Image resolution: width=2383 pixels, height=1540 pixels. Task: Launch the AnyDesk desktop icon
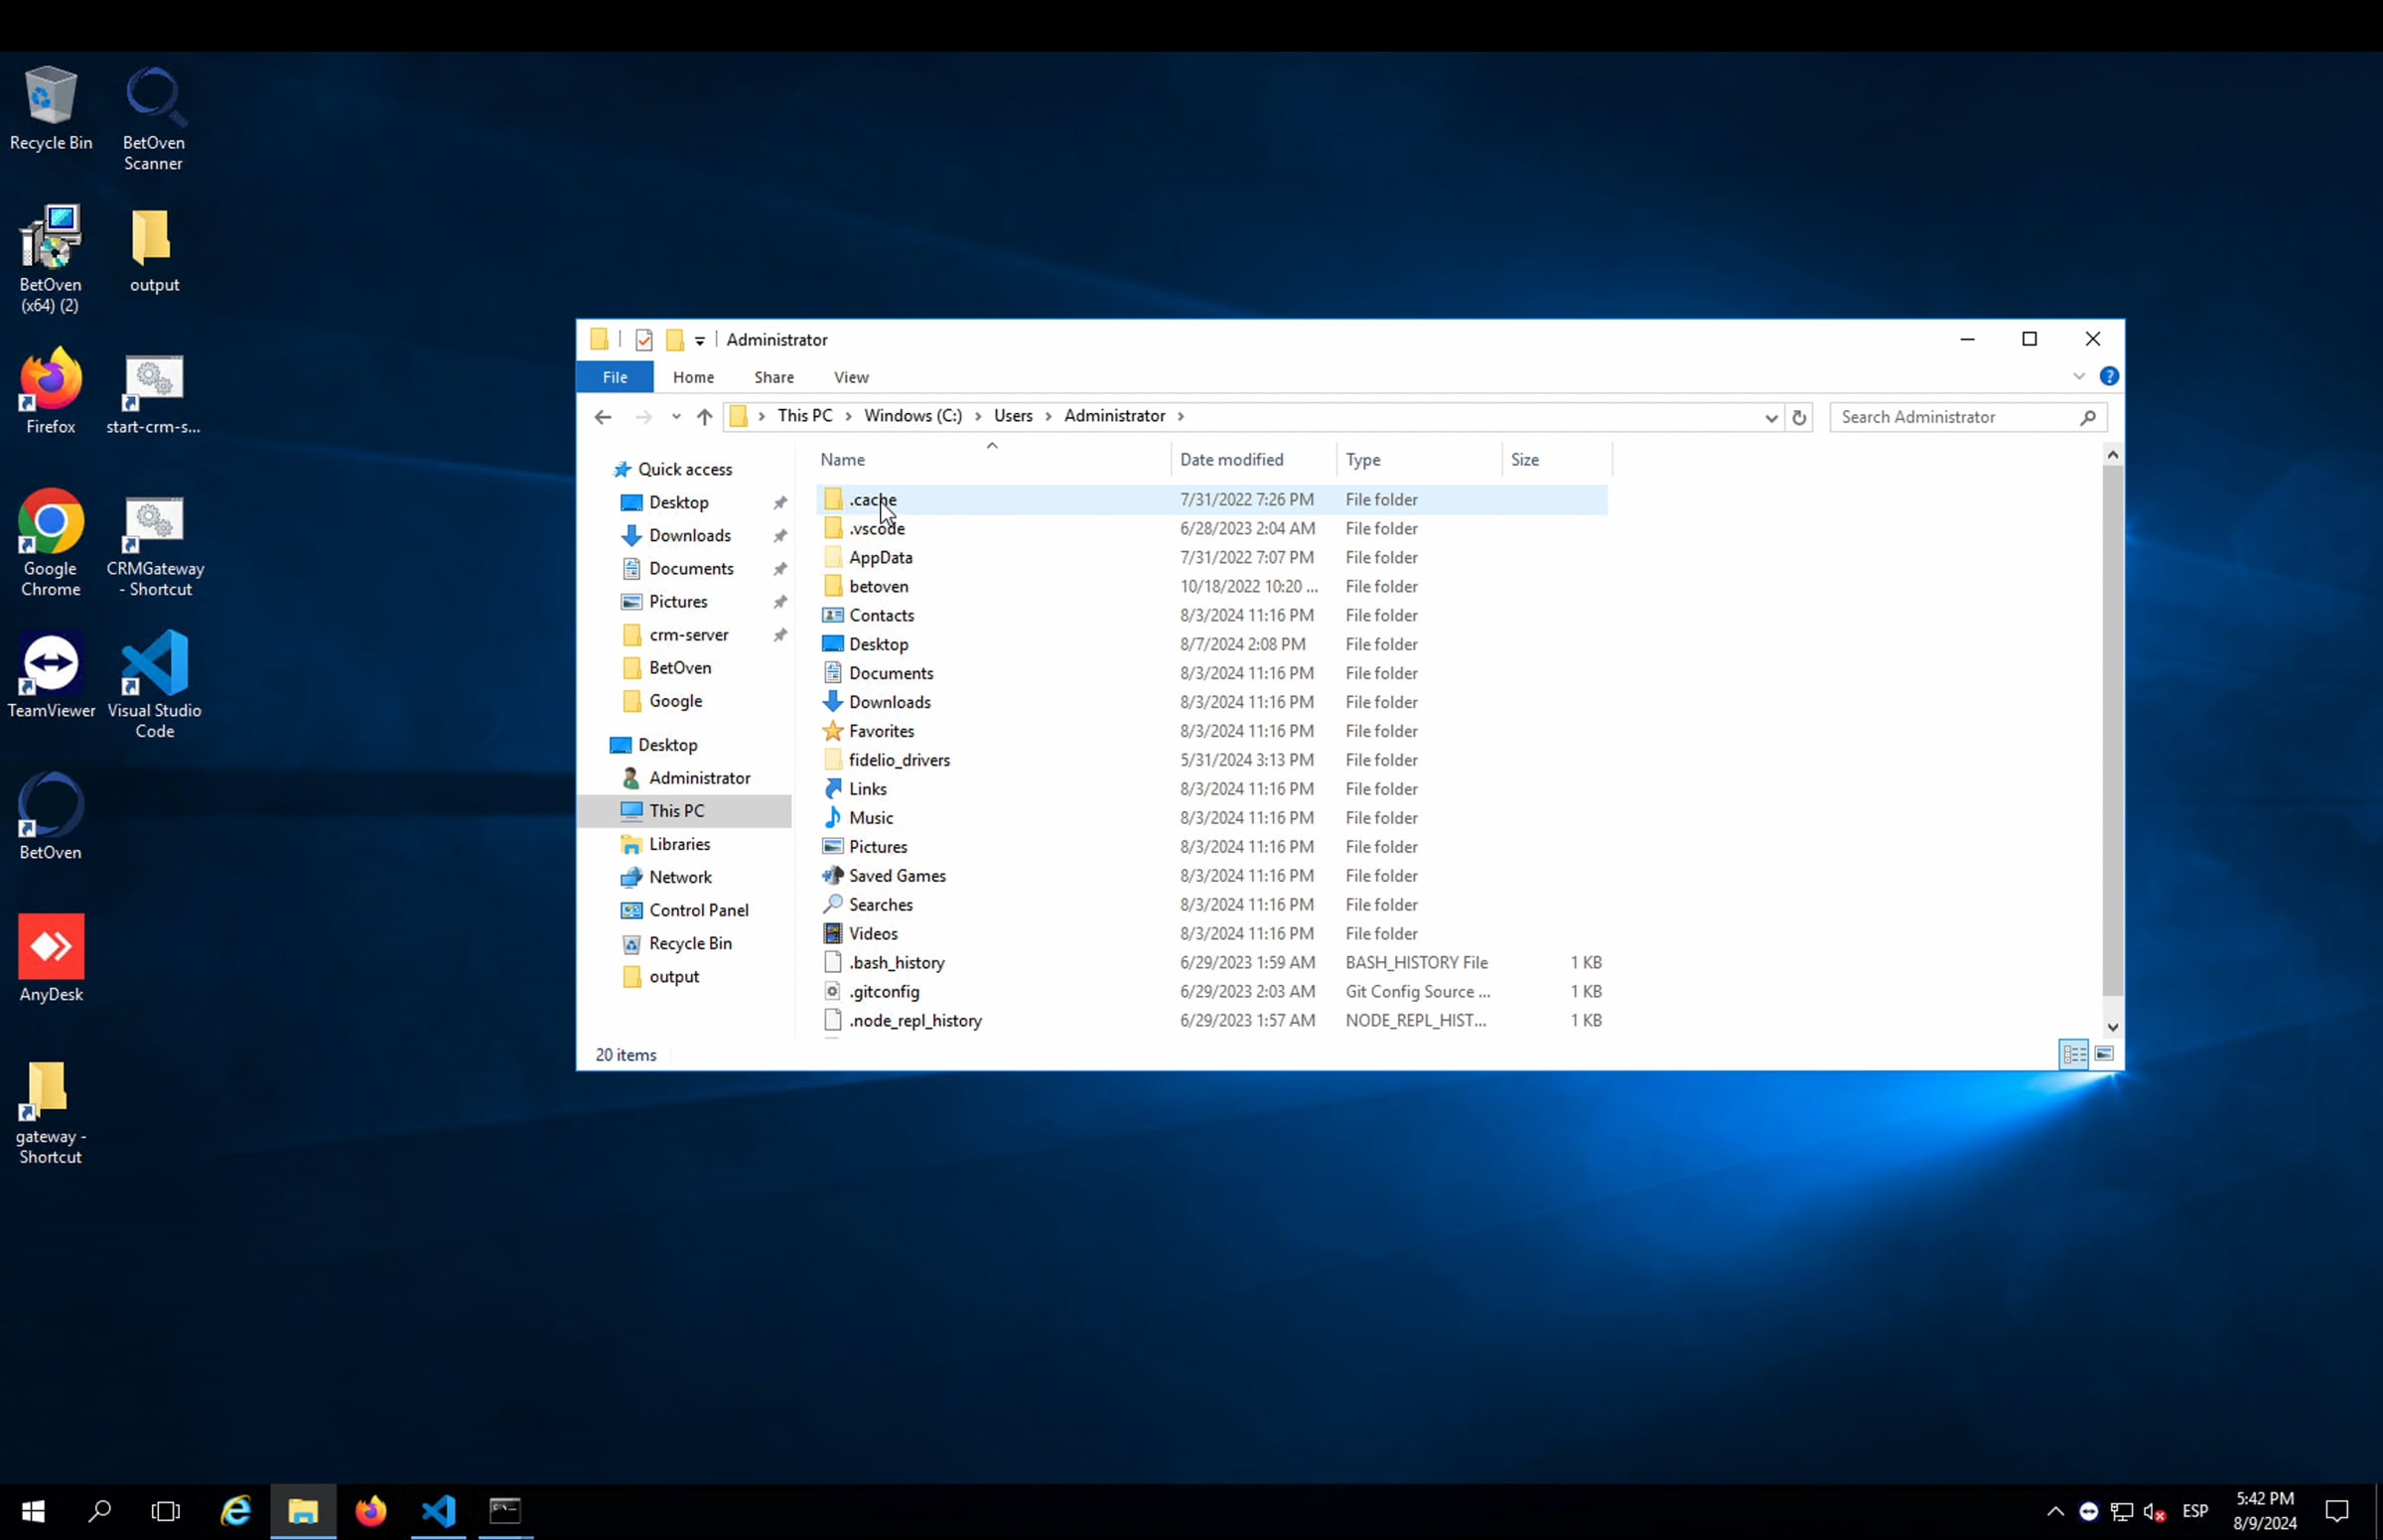click(51, 958)
